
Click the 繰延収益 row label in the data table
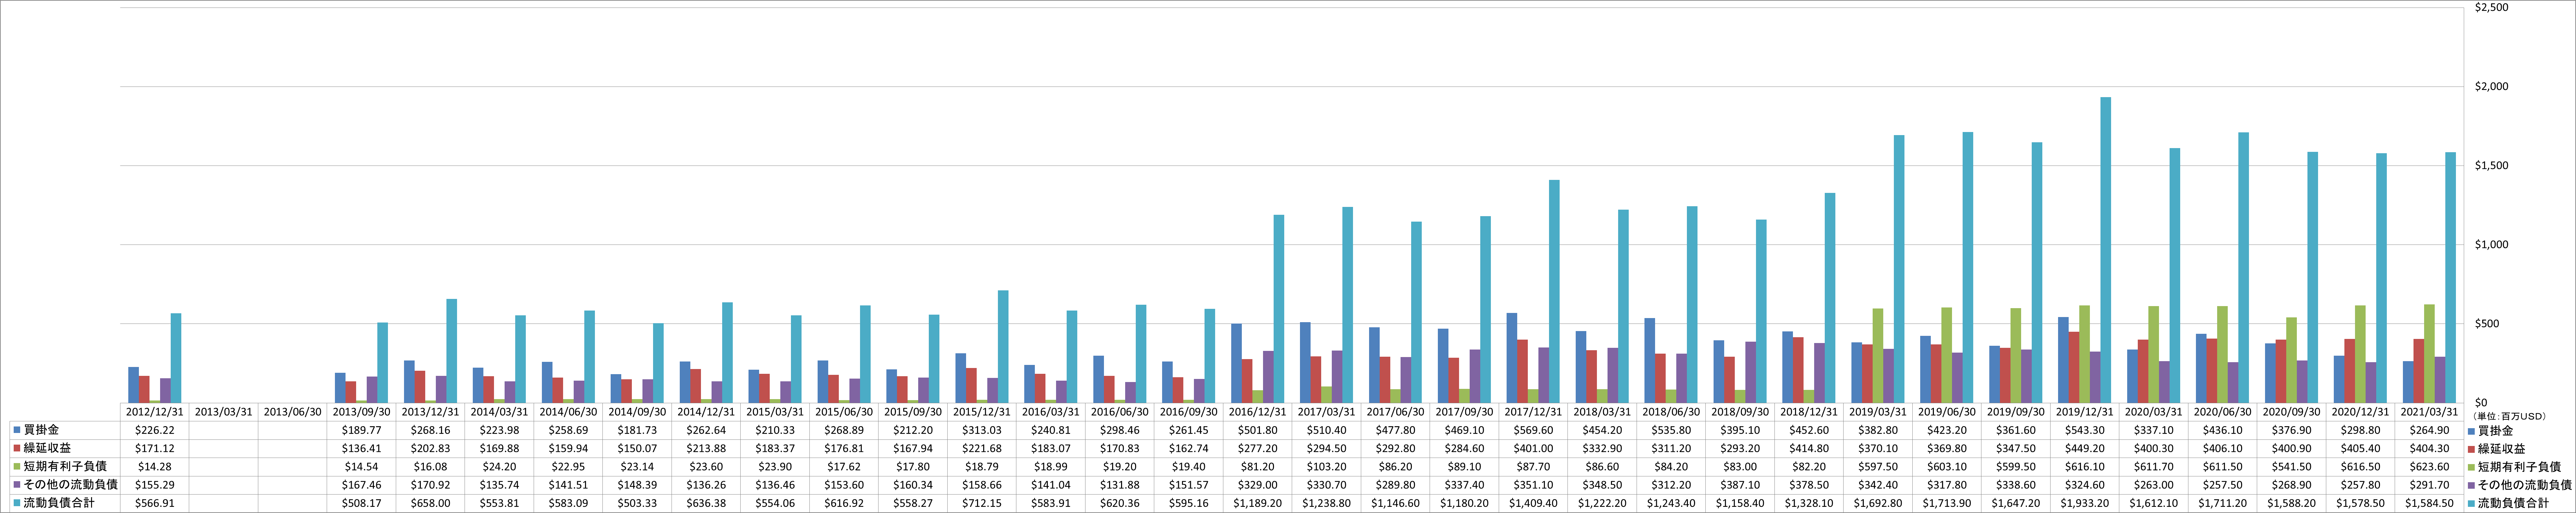[x=47, y=448]
